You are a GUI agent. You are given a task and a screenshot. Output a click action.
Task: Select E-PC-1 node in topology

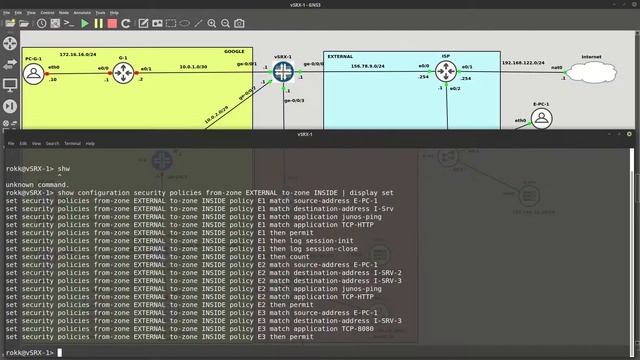tap(542, 118)
